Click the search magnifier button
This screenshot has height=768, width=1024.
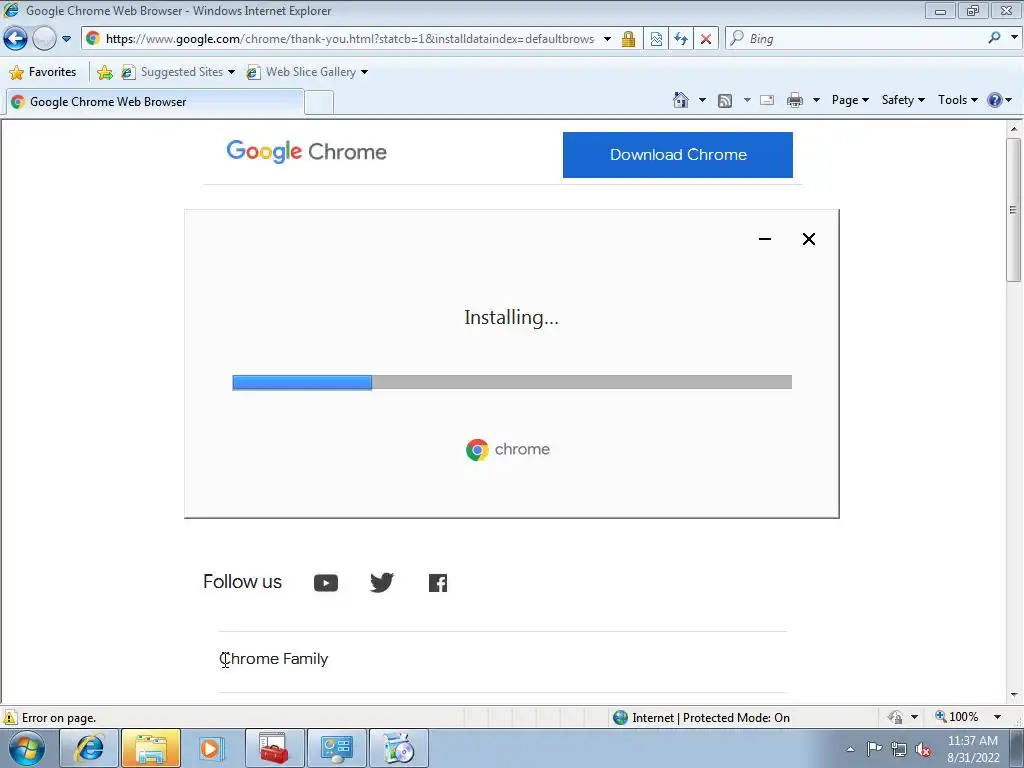[995, 38]
